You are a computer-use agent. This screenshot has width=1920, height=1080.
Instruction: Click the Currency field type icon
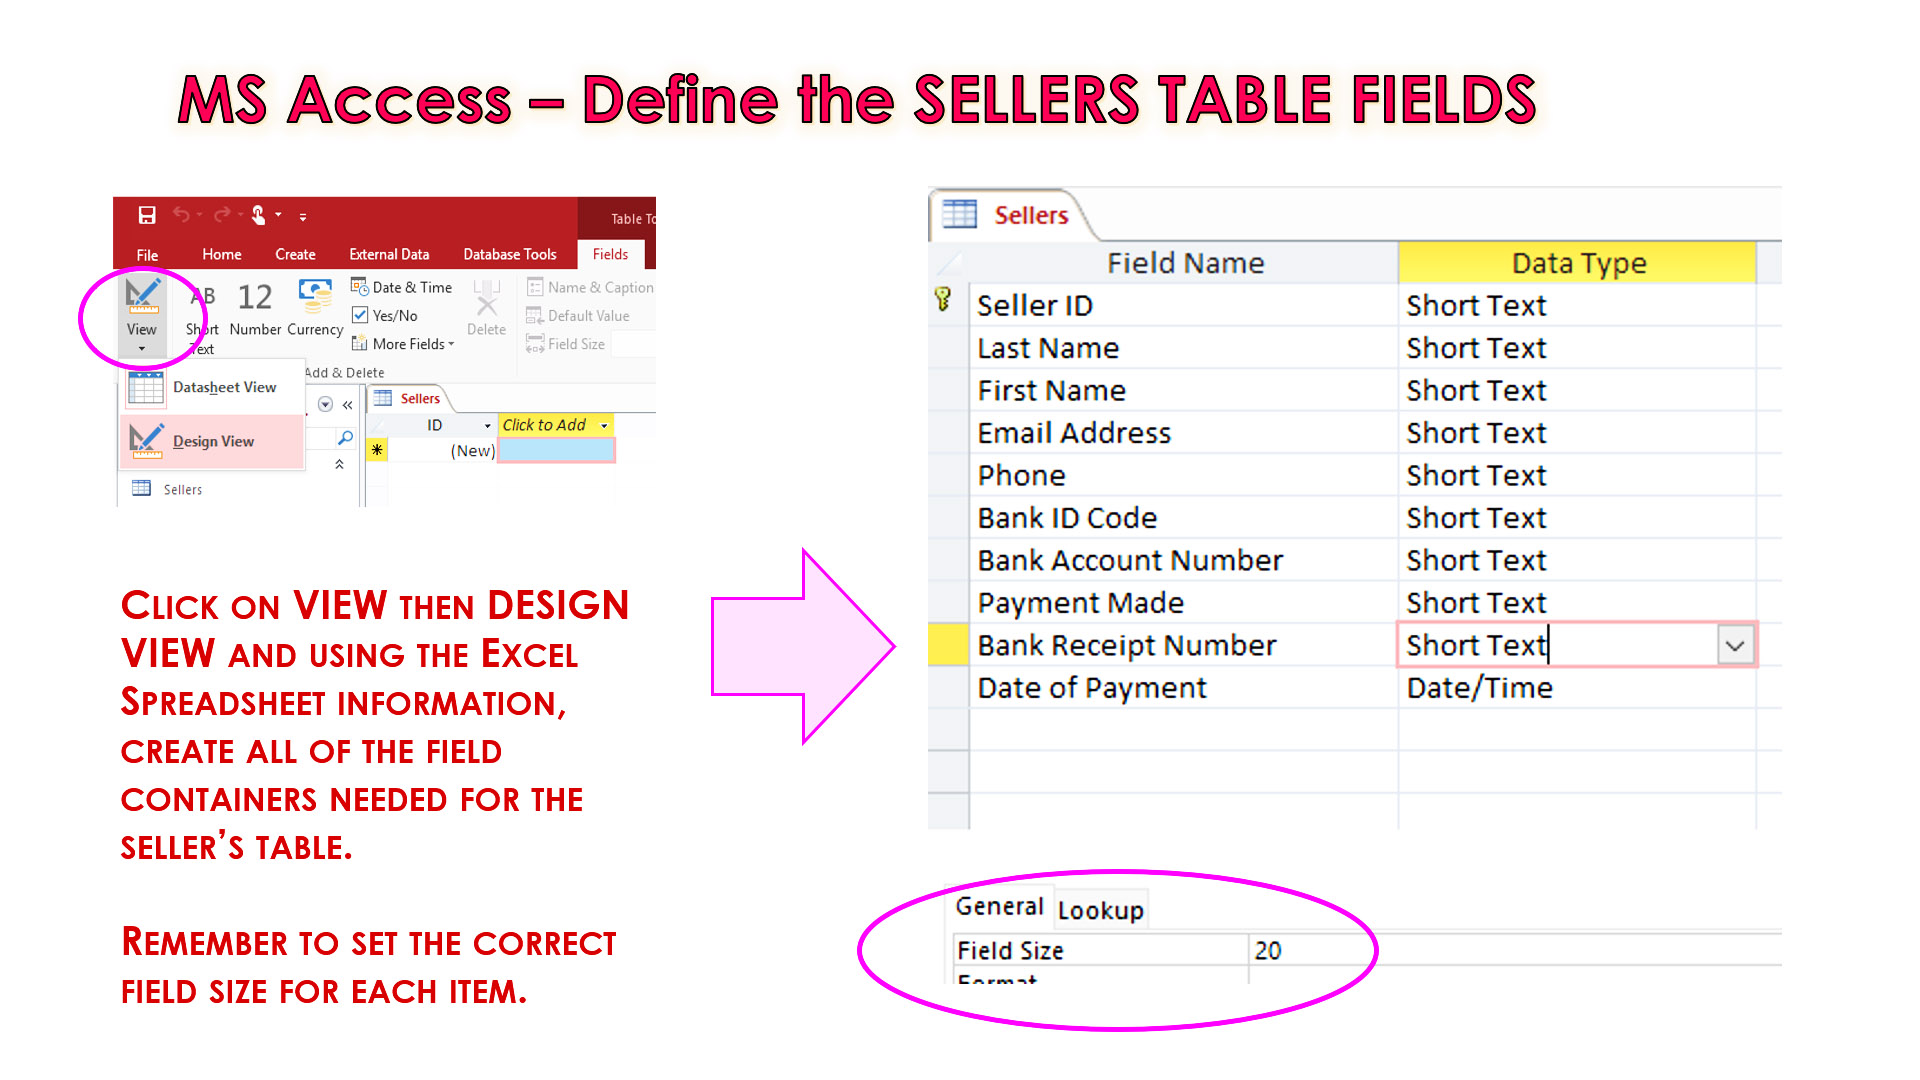[314, 295]
